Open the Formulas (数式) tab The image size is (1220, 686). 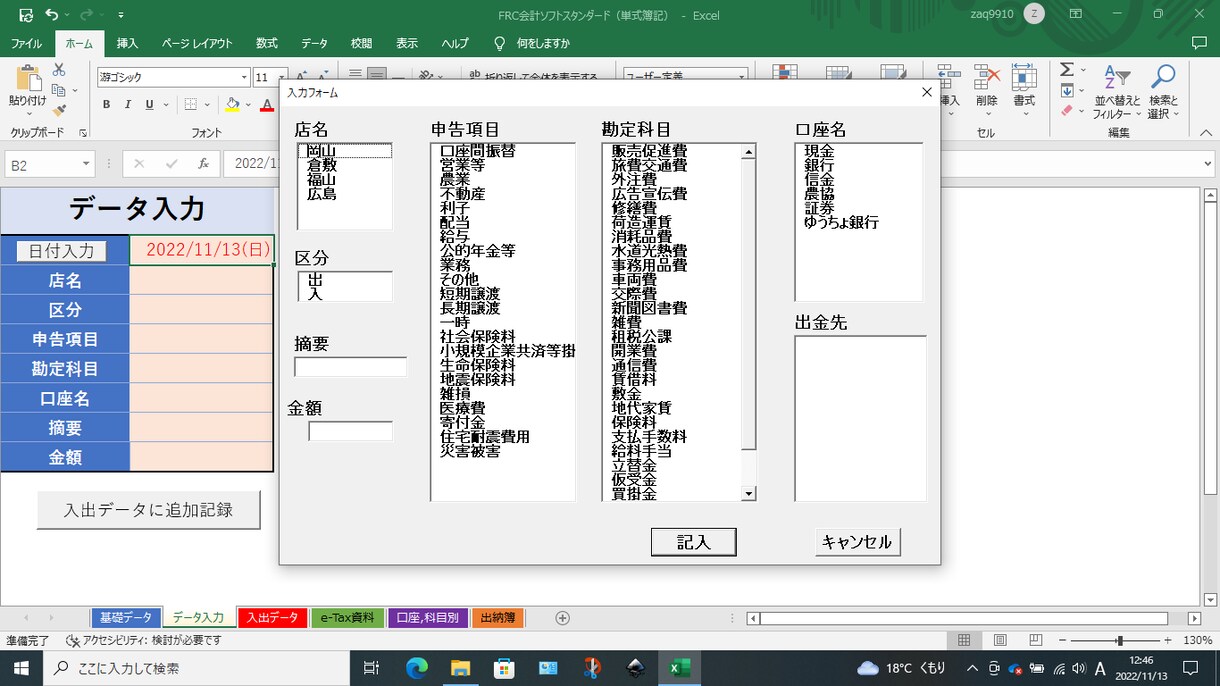267,43
